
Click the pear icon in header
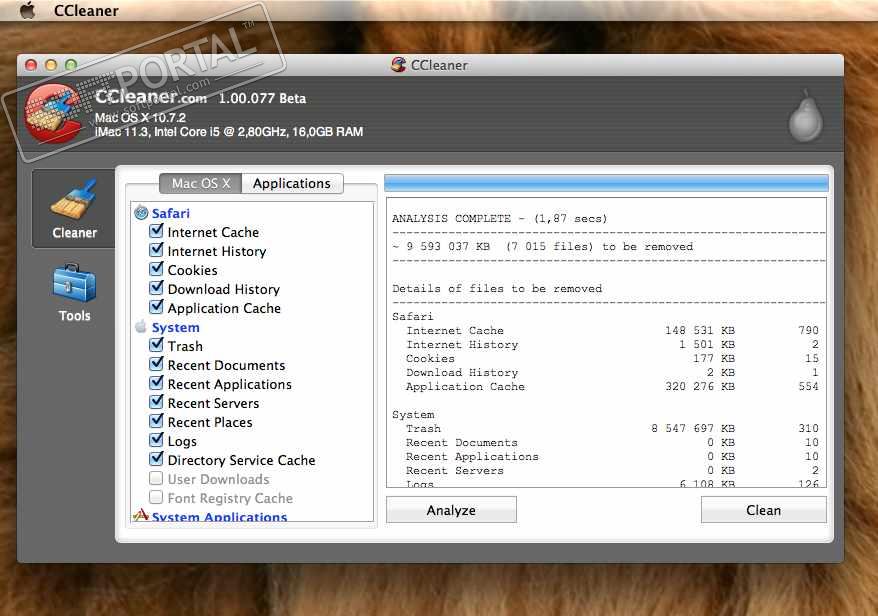[806, 116]
